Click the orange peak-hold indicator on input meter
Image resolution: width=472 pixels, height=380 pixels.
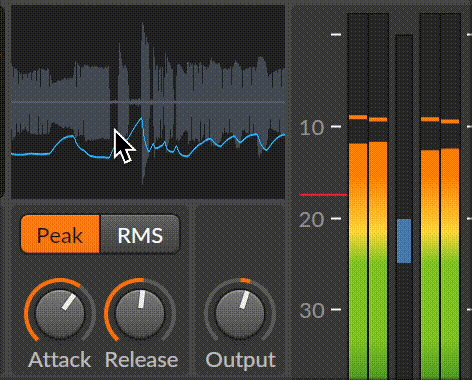358,117
